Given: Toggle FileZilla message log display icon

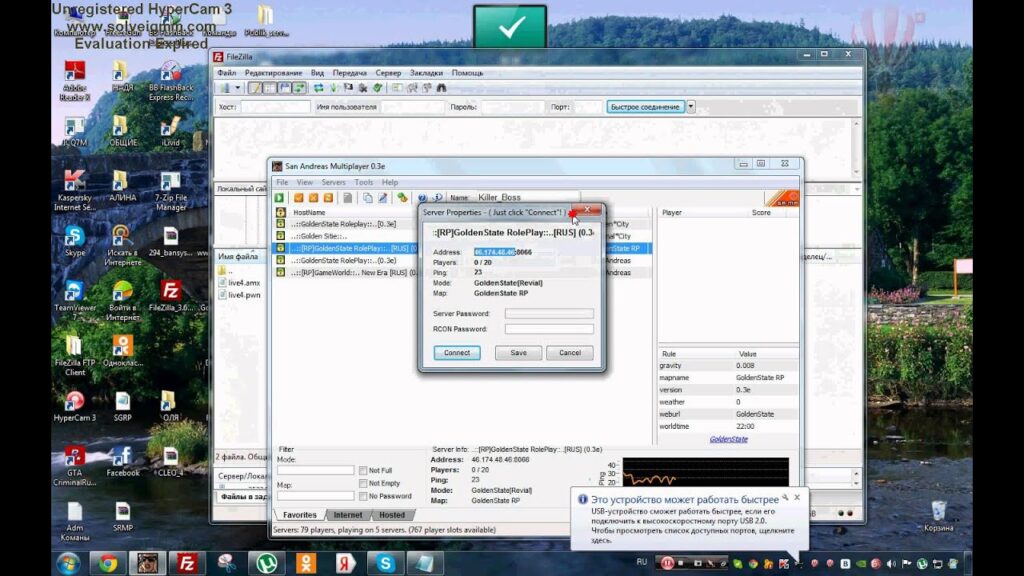Looking at the screenshot, I should [255, 88].
